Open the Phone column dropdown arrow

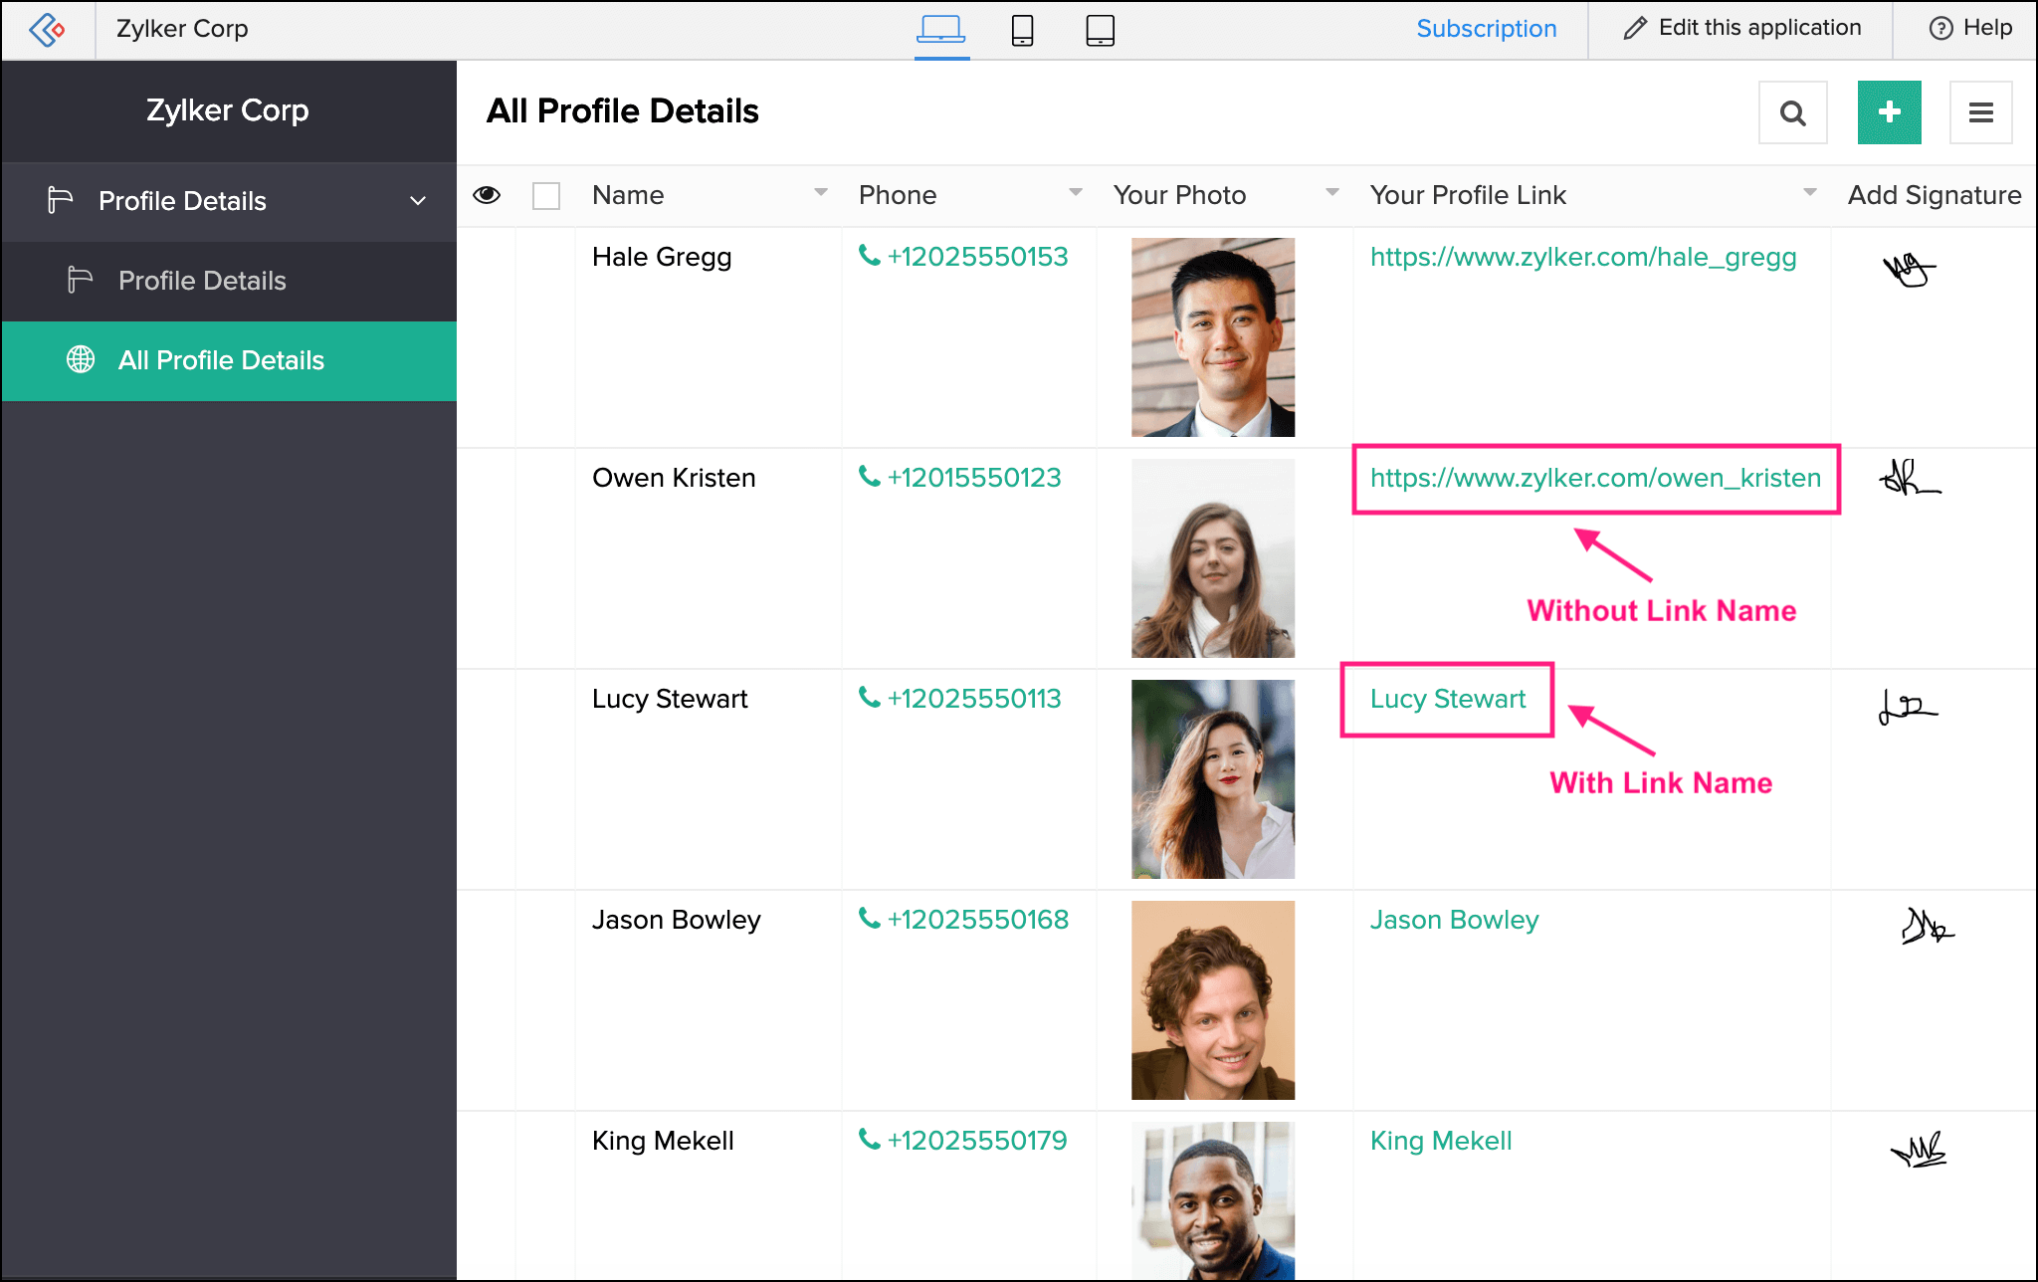click(x=1075, y=192)
